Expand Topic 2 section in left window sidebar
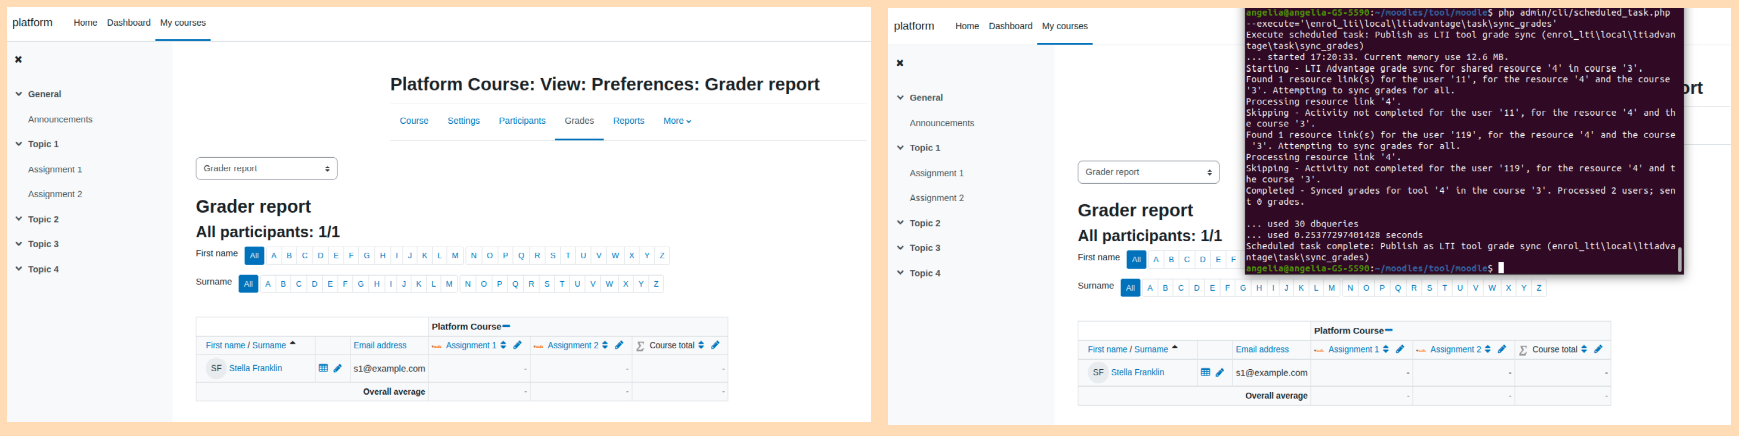This screenshot has height=436, width=1739. (x=18, y=219)
